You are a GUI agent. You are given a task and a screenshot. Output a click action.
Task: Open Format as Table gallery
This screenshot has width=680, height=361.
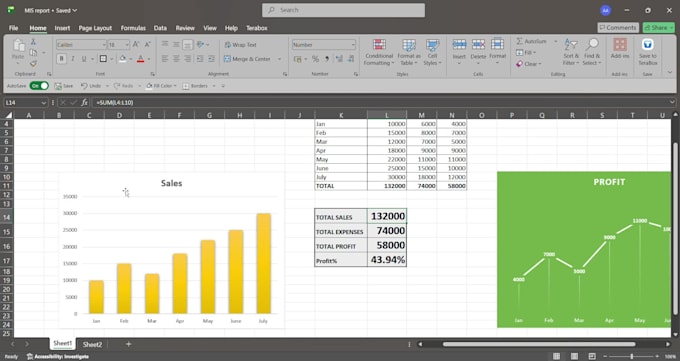[409, 52]
